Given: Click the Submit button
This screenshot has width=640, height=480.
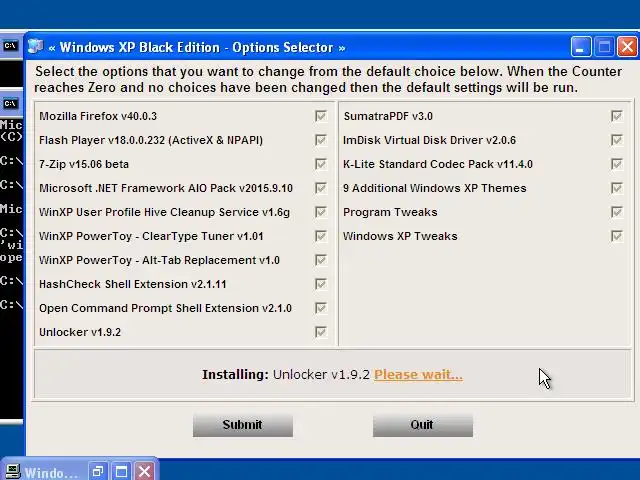Looking at the screenshot, I should tap(243, 425).
